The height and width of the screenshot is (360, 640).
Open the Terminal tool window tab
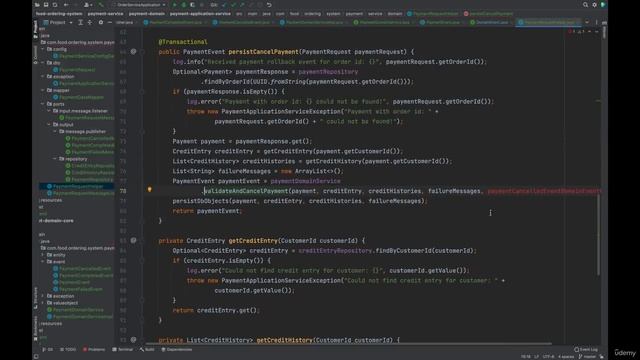click(x=122, y=349)
